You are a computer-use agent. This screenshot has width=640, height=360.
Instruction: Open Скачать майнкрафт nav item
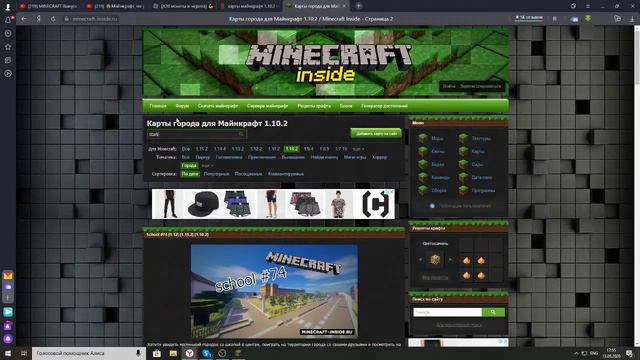[x=218, y=106]
